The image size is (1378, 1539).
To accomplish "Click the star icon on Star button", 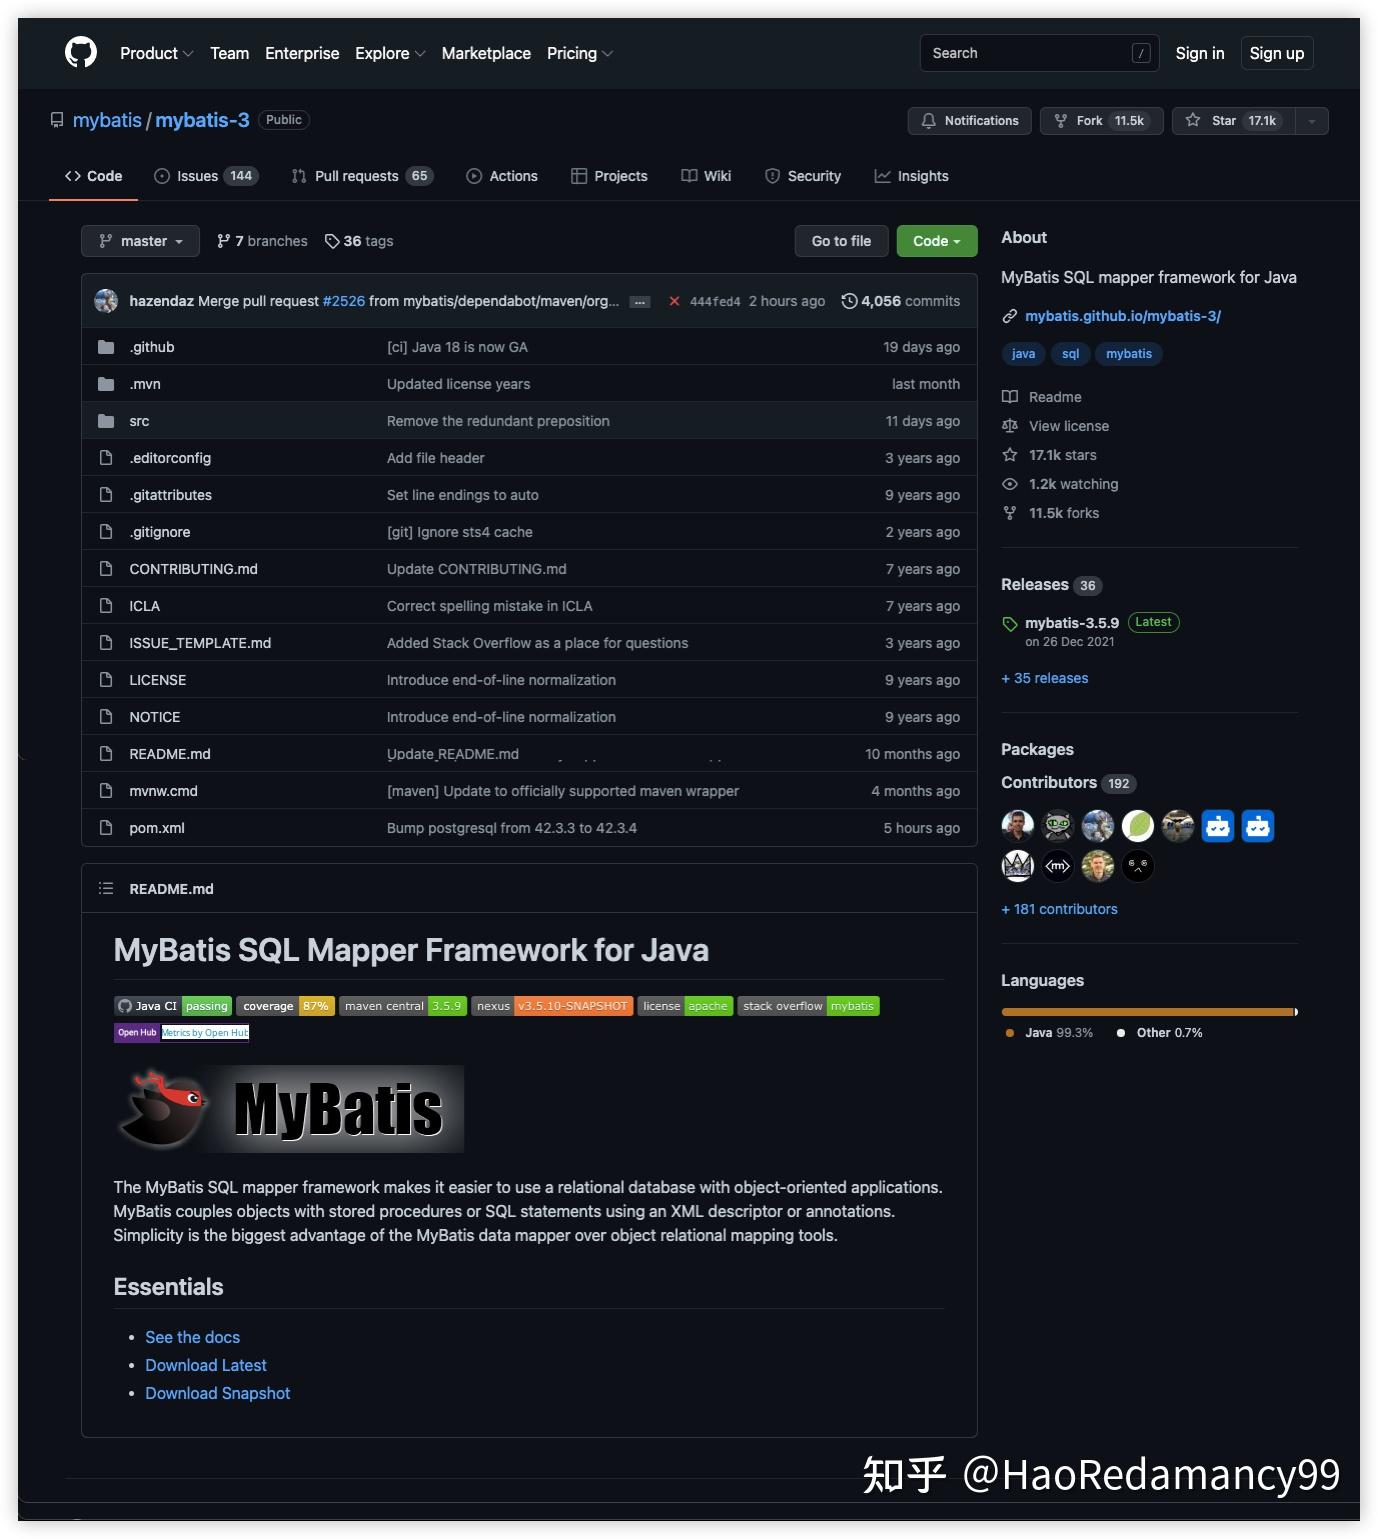I will pyautogui.click(x=1193, y=121).
